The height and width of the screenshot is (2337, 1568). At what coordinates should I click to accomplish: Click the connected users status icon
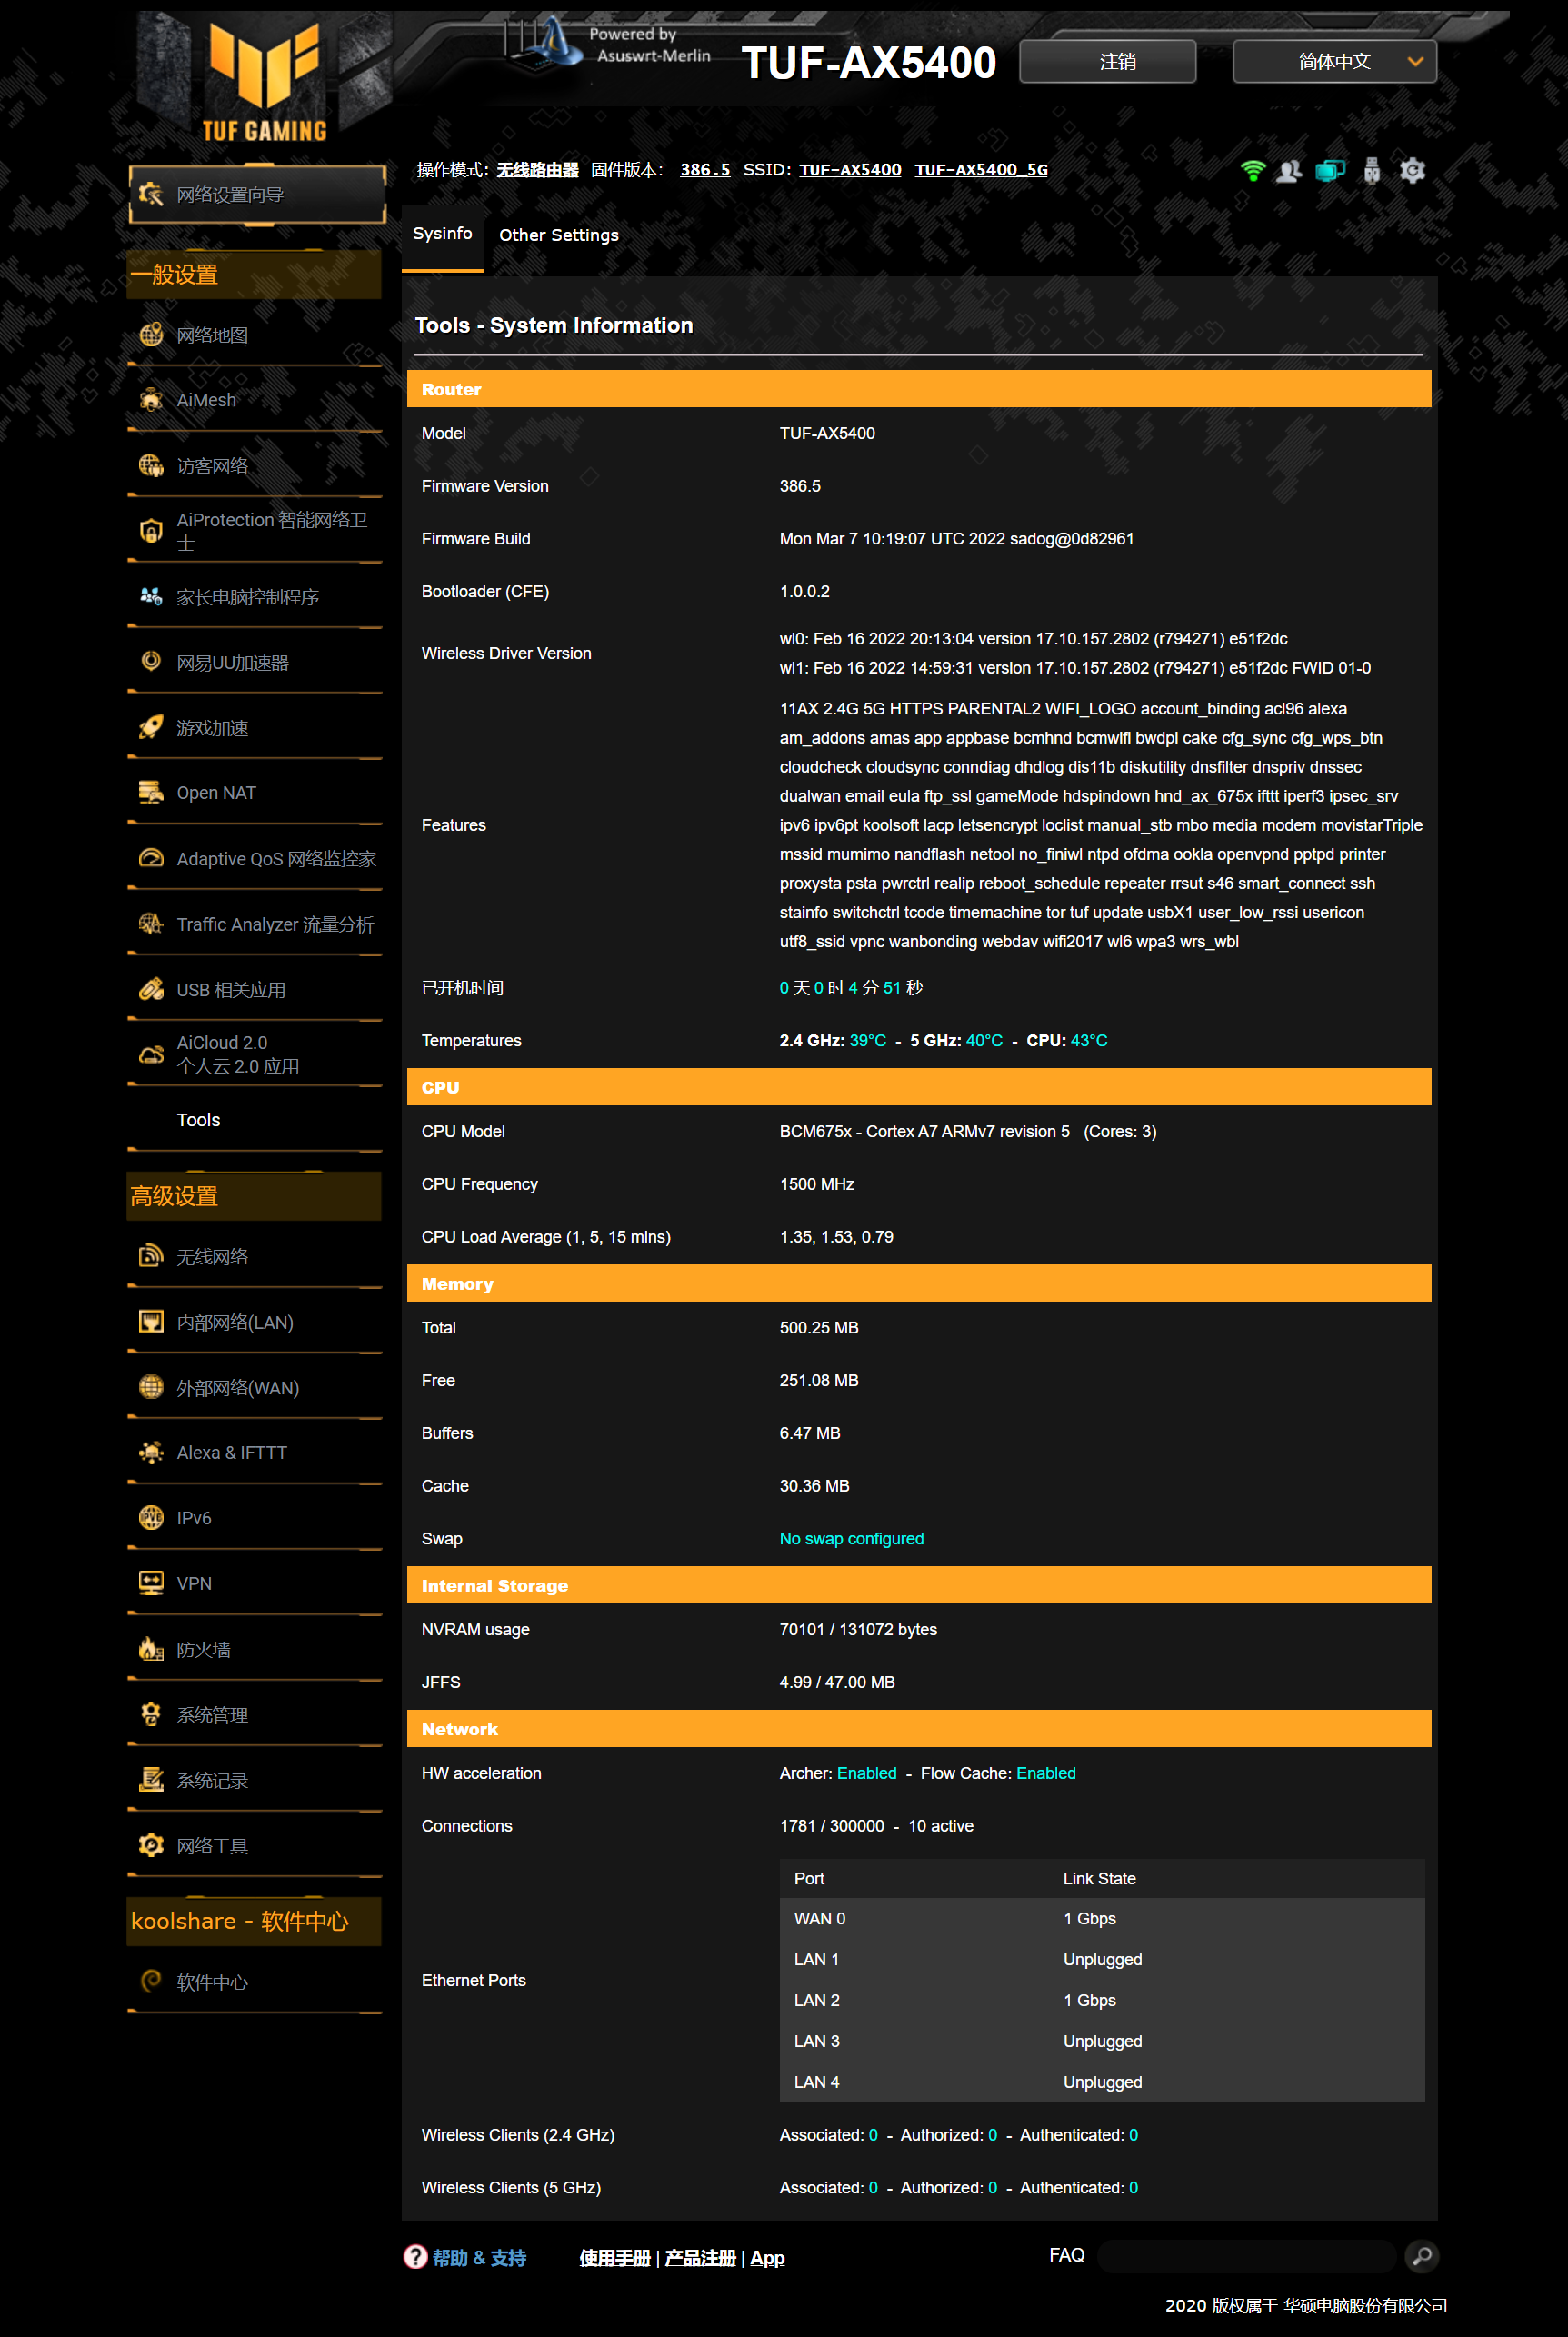[1290, 171]
